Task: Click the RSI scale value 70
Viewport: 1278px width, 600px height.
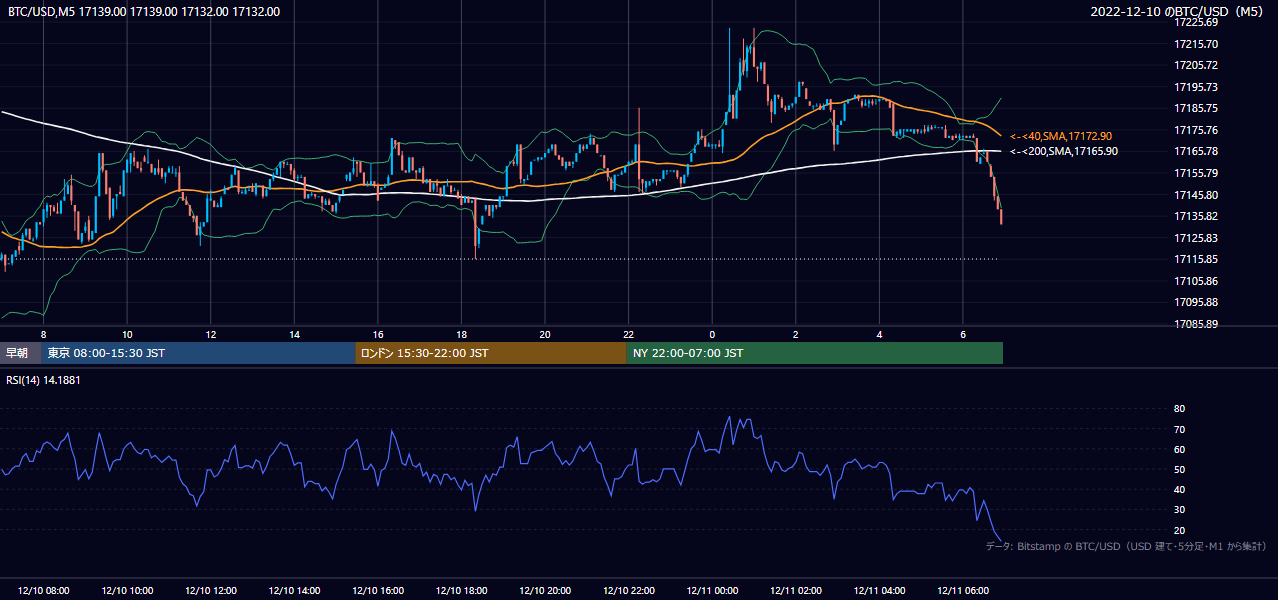Action: coord(1179,429)
